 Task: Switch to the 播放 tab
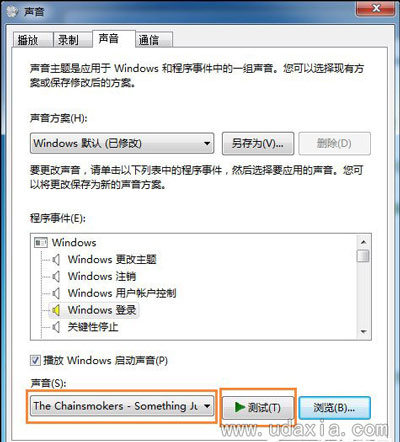click(33, 40)
